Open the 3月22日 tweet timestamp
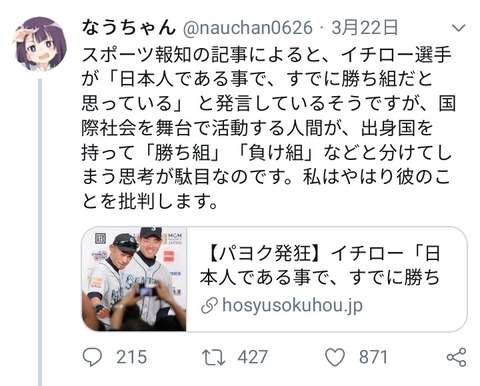This screenshot has height=386, width=480. (x=365, y=28)
